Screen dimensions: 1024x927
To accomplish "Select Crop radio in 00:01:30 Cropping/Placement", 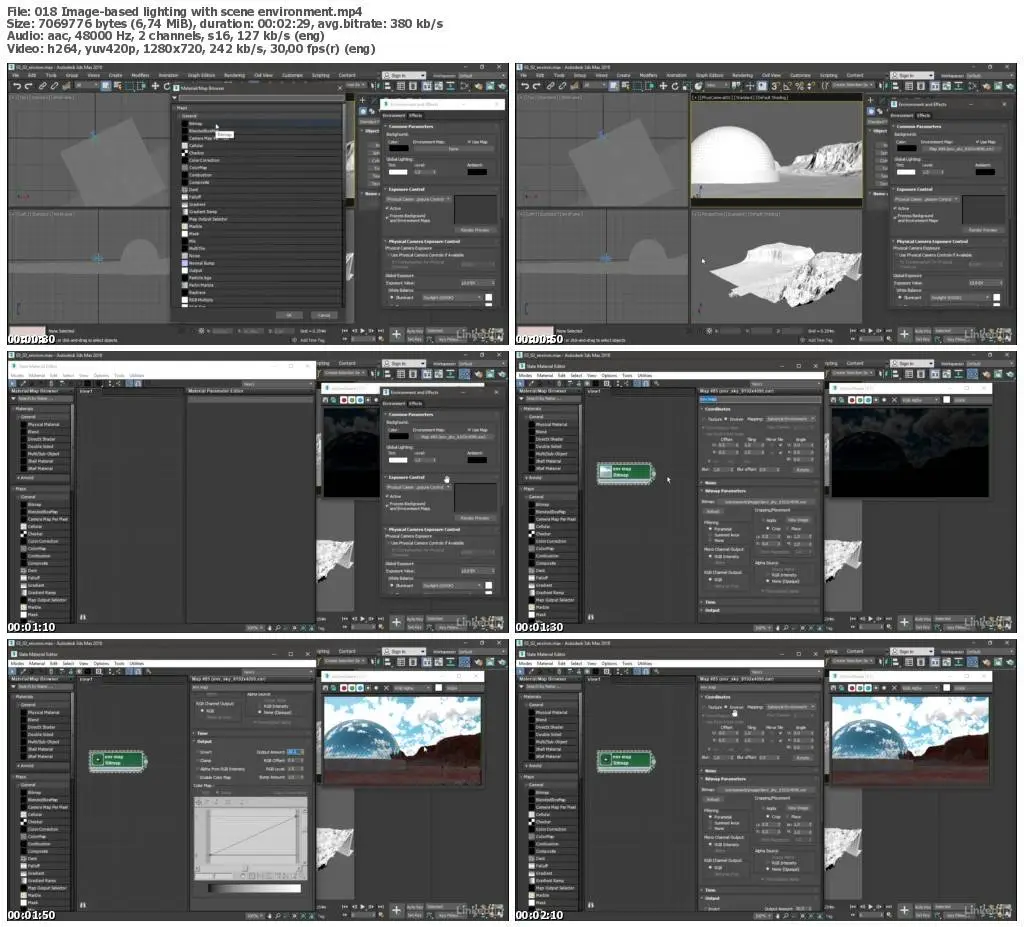I will pos(769,528).
